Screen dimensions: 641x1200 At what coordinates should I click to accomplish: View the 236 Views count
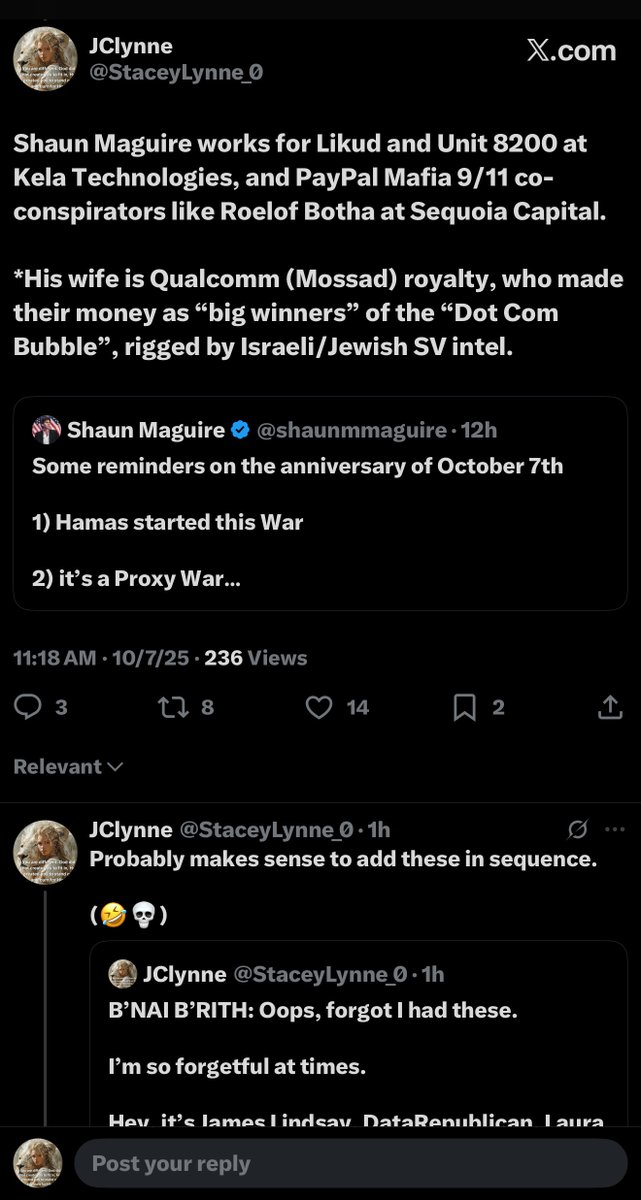pos(255,658)
